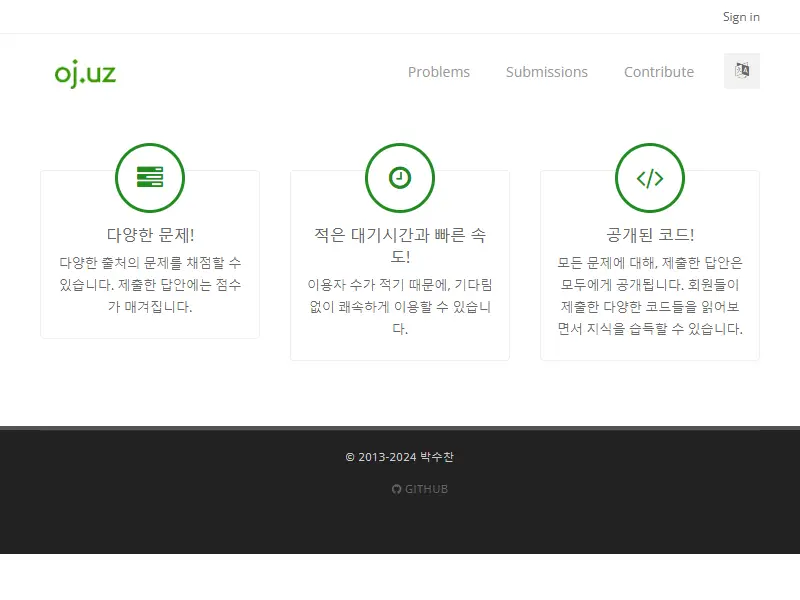Image resolution: width=800 pixels, height=600 pixels.
Task: Click paragraph starting '다양한 출처의 문제를'
Action: point(150,285)
